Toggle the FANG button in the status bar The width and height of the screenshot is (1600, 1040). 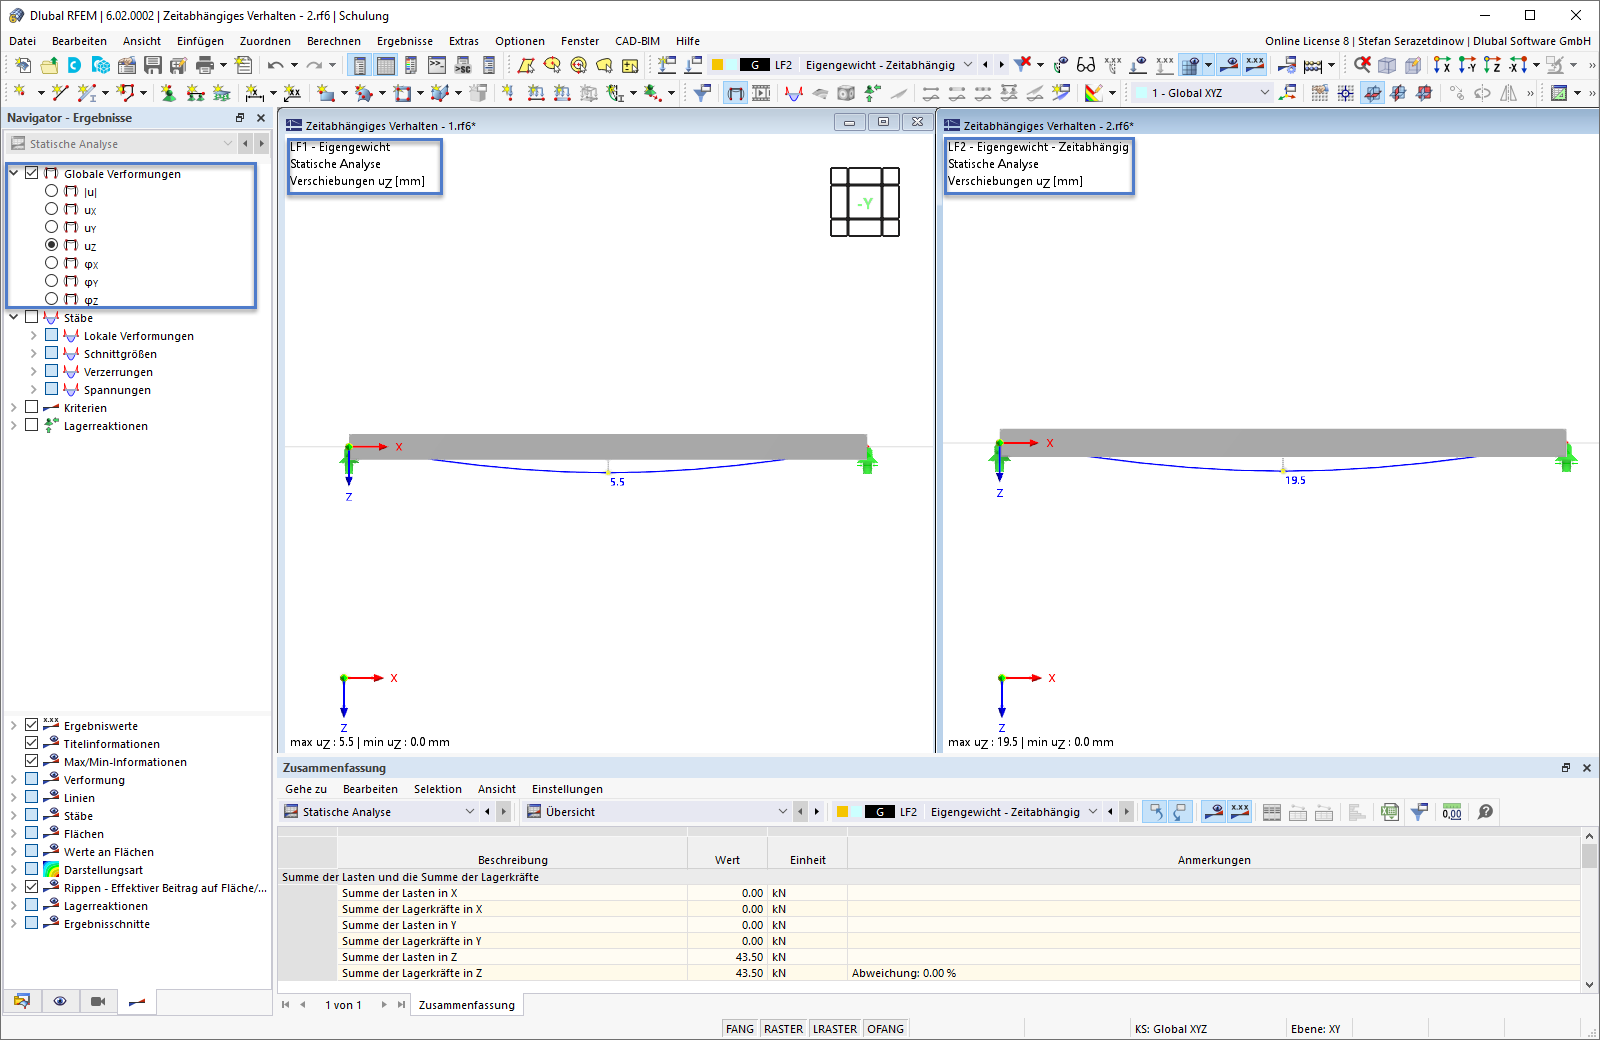pos(739,1028)
